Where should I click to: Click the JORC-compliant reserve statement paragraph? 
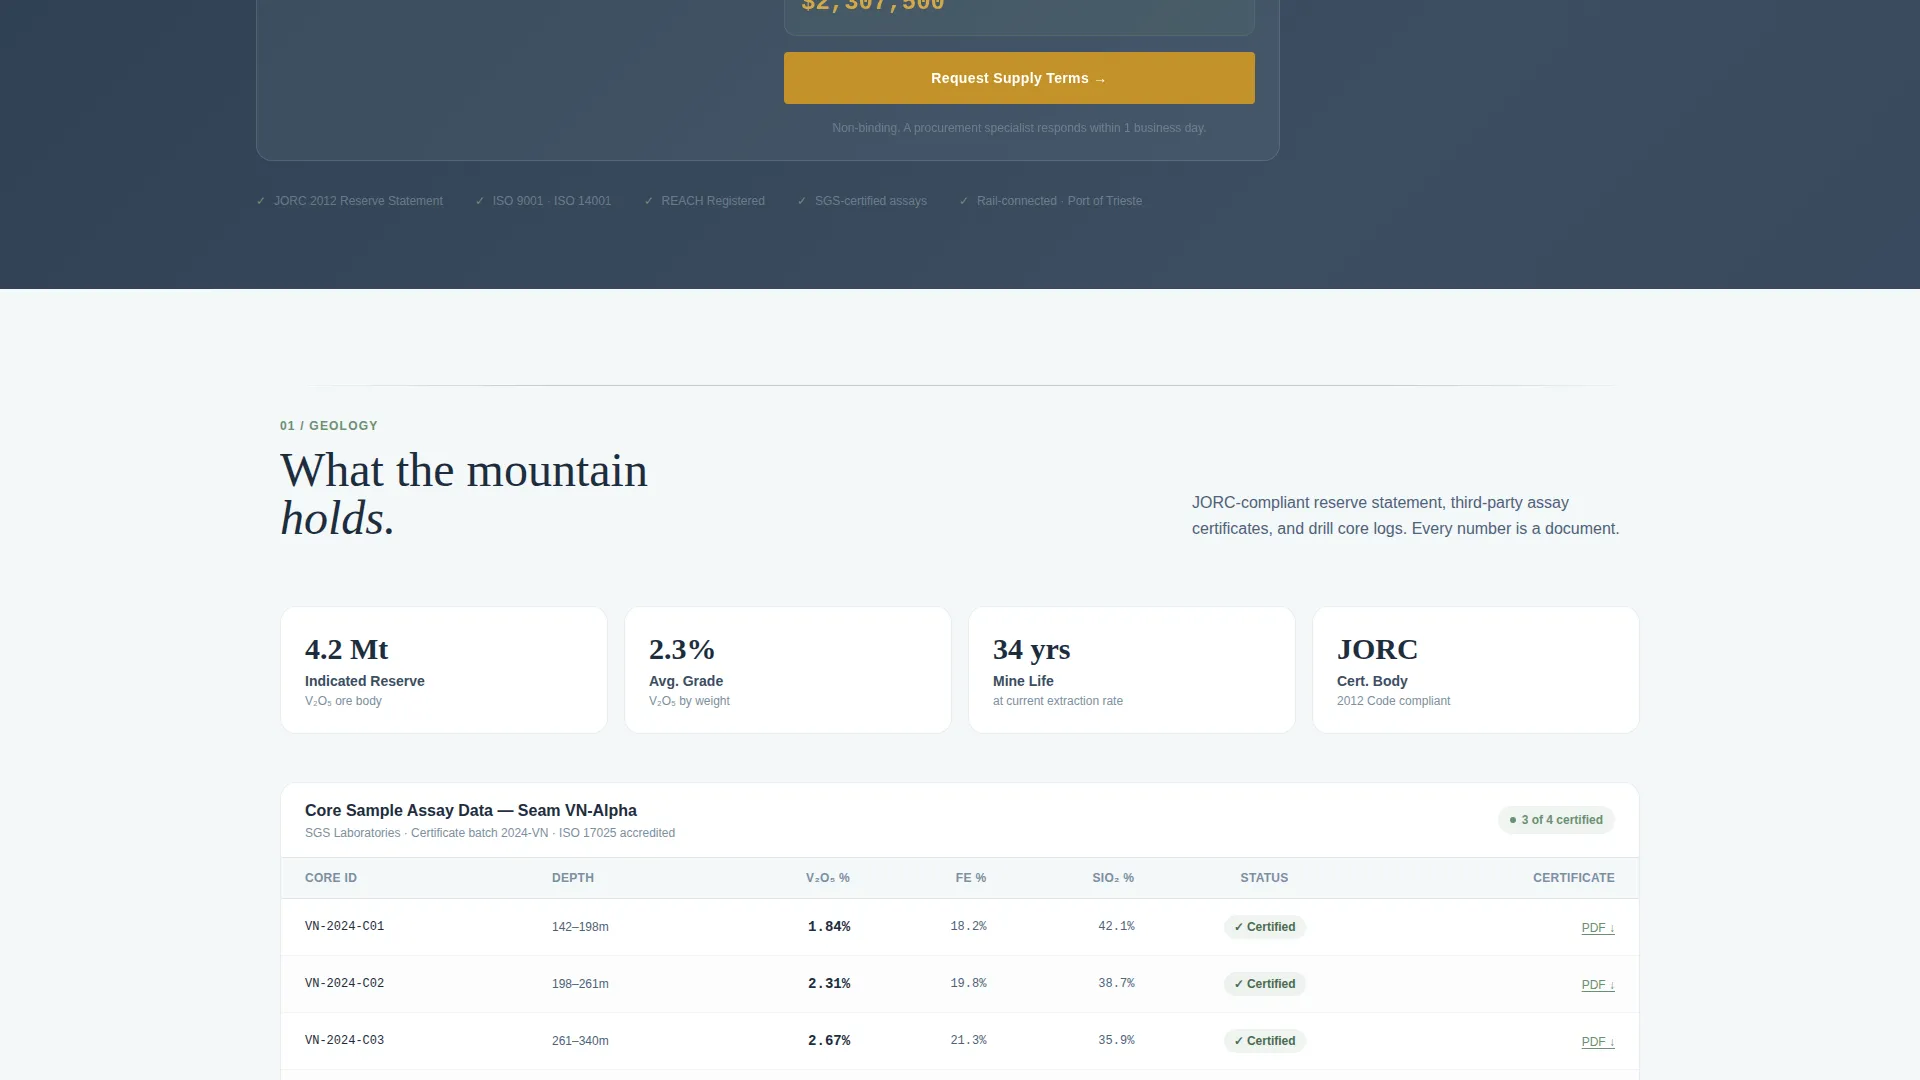click(1405, 516)
